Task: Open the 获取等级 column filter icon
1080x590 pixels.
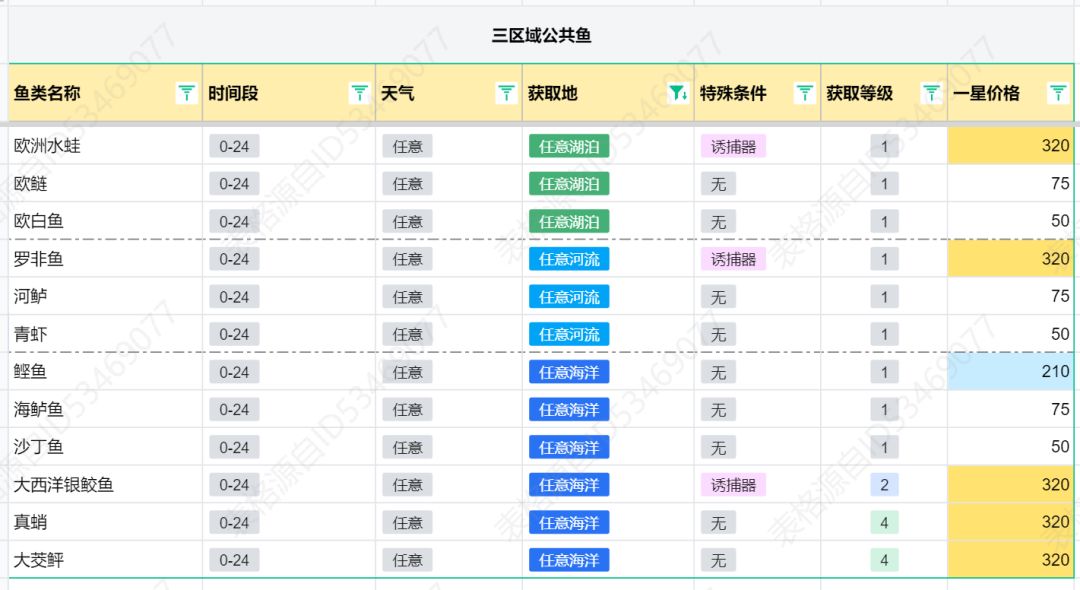Action: (932, 93)
